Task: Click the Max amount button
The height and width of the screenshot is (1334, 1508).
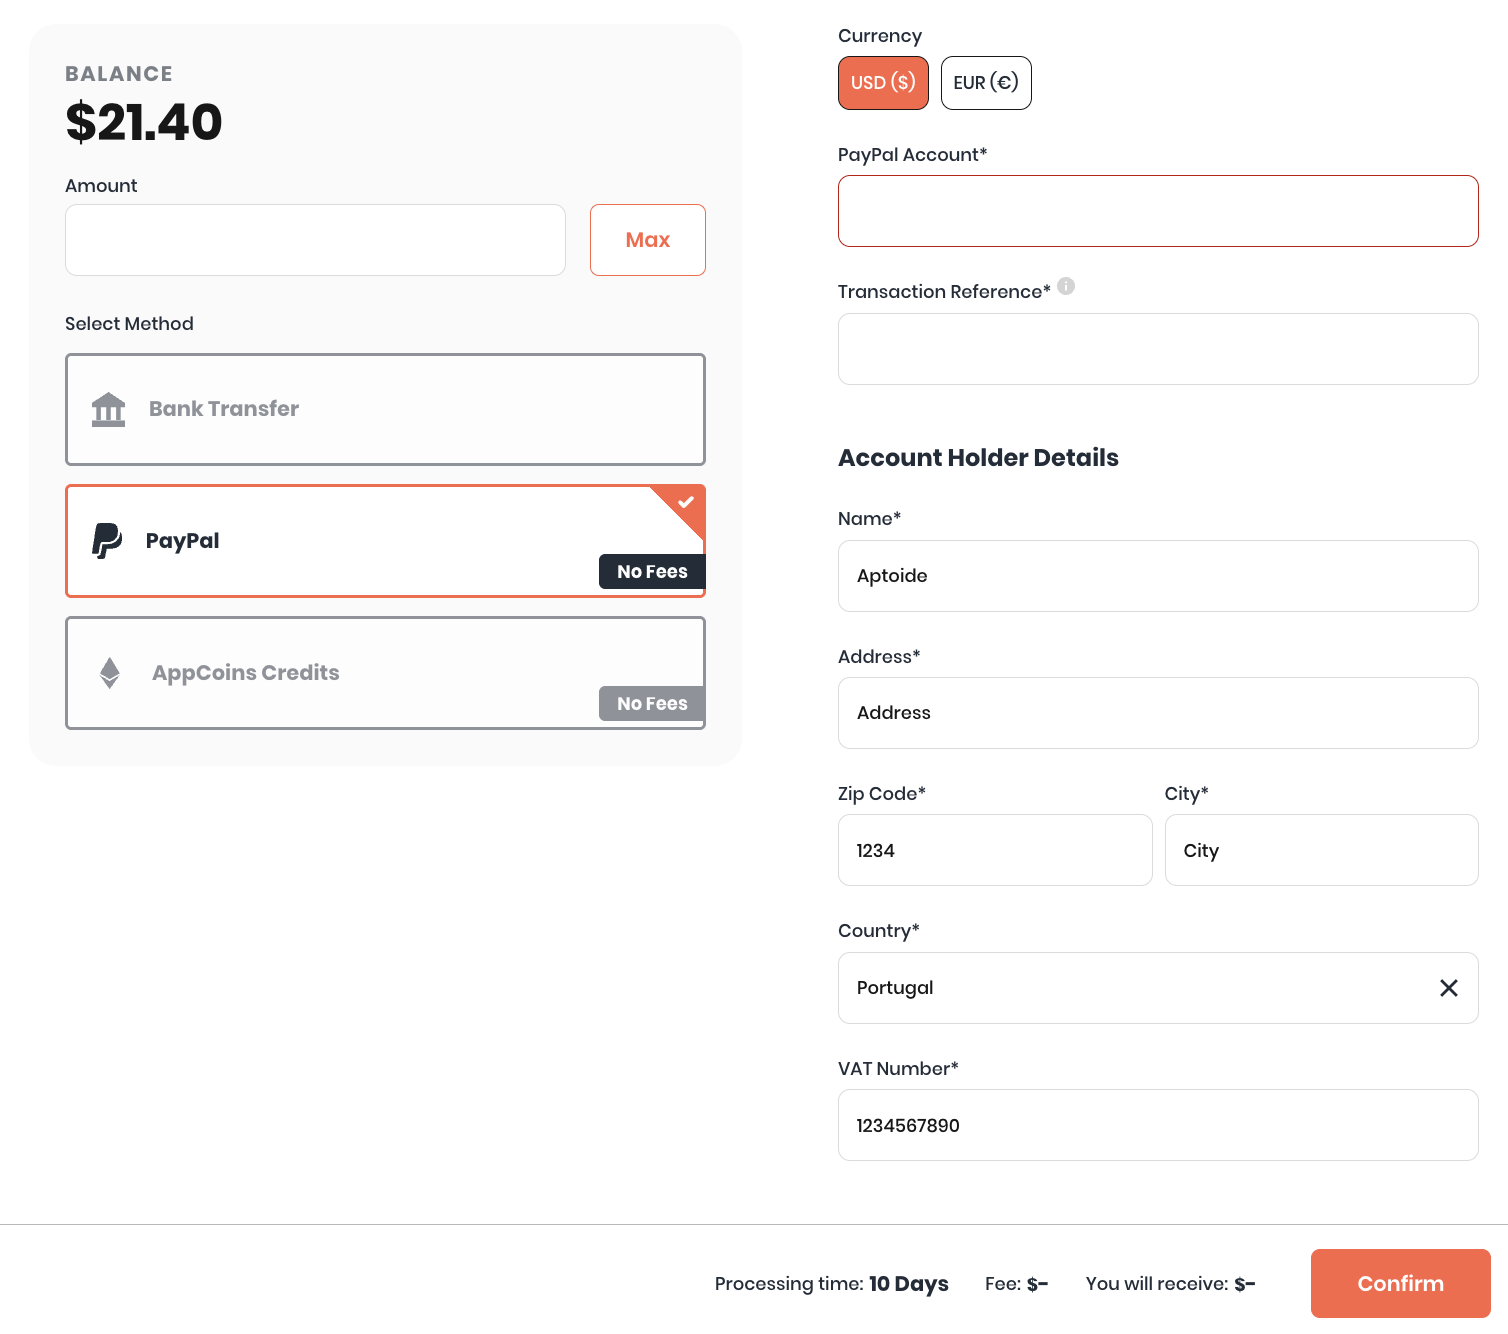Action: tap(648, 240)
